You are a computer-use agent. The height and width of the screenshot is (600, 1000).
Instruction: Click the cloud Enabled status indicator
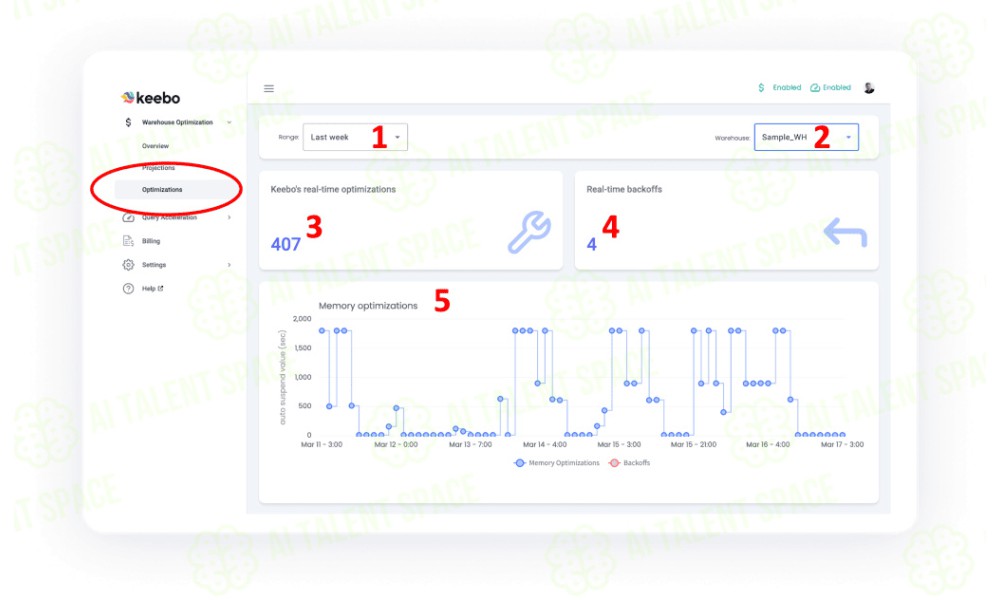[830, 87]
